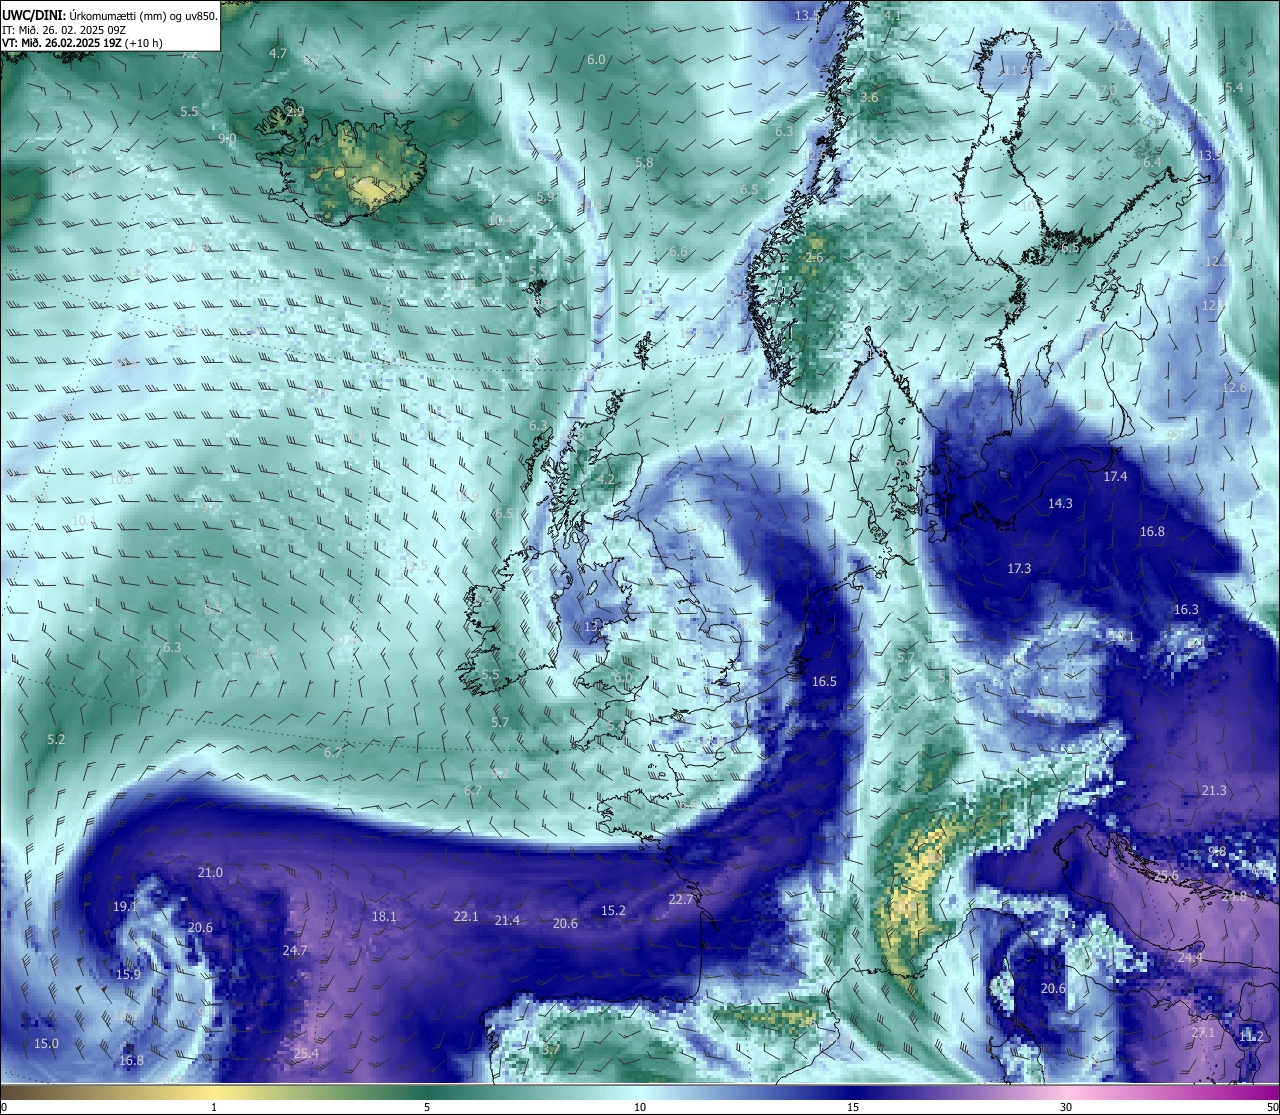Click the '30' tick label on the color scale
The height and width of the screenshot is (1115, 1280).
coord(1066,1107)
